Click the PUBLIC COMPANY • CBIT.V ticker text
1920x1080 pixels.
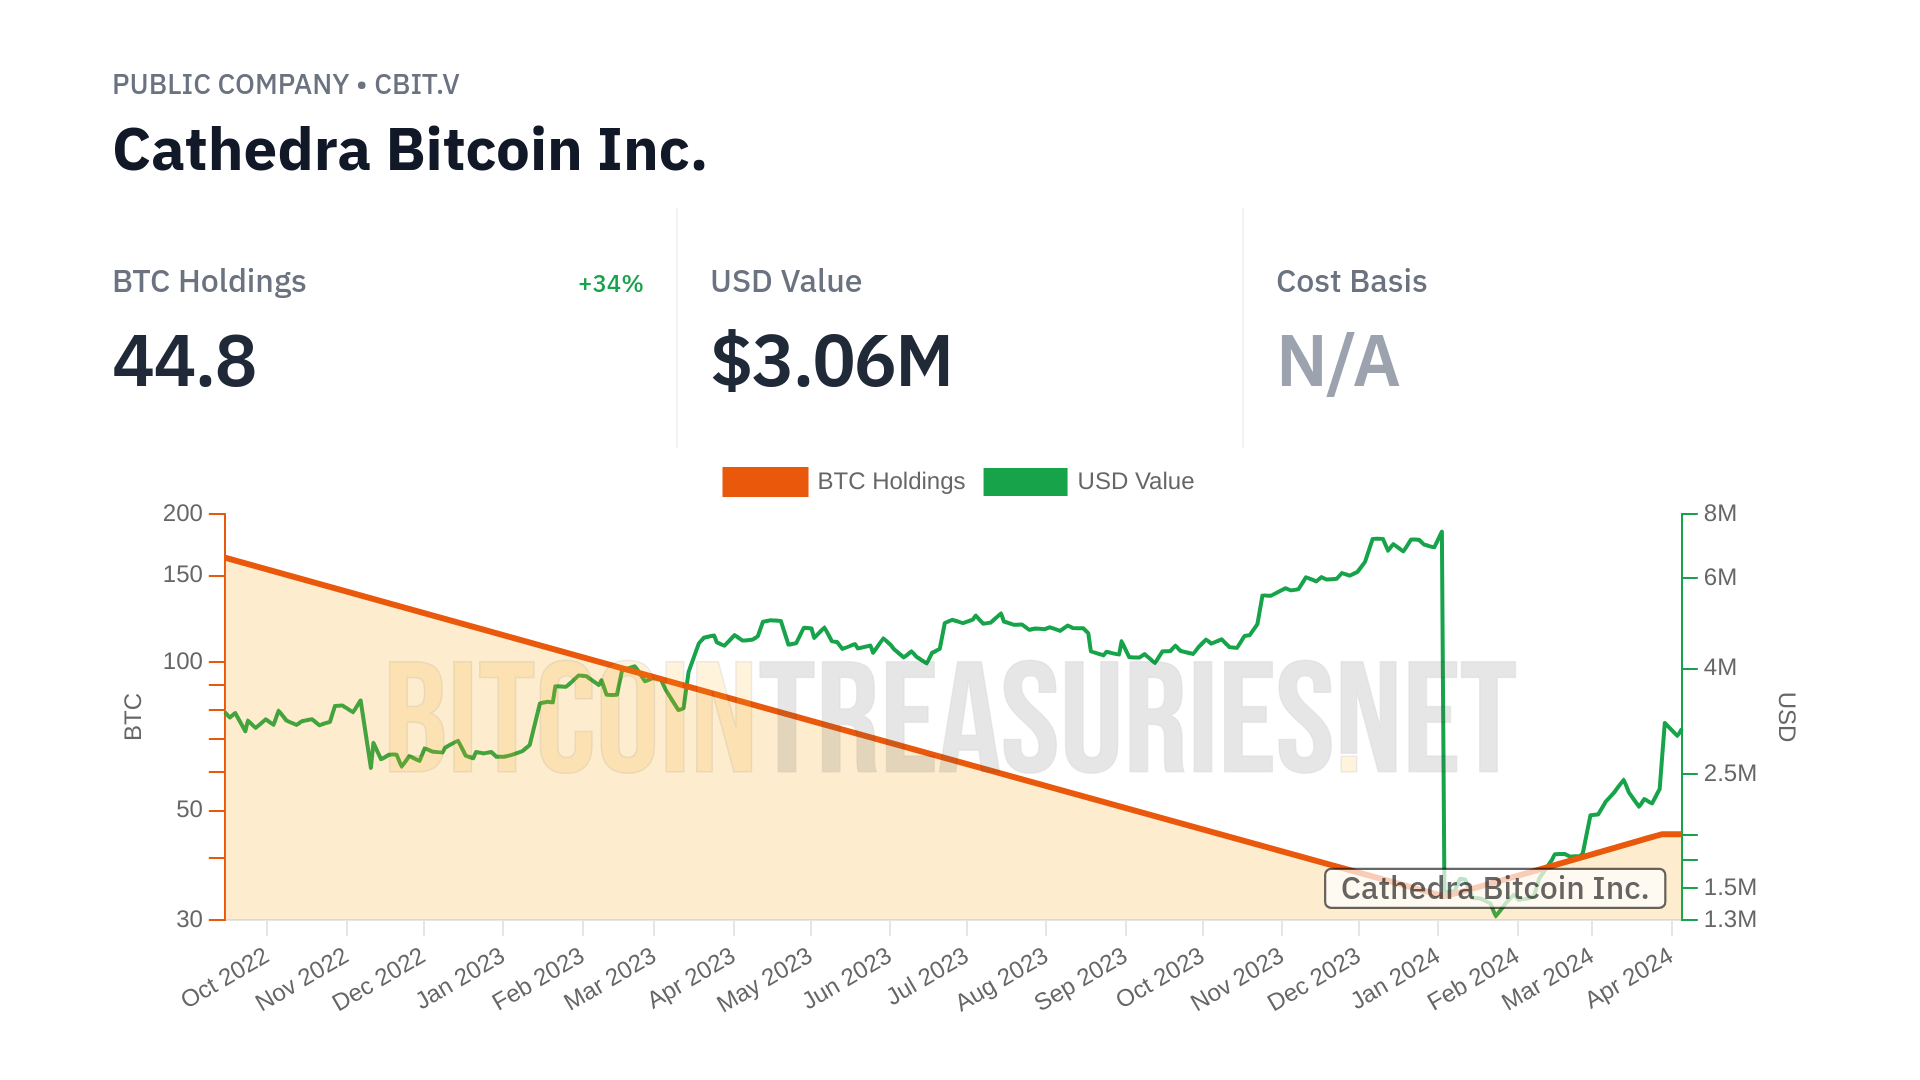coord(286,85)
